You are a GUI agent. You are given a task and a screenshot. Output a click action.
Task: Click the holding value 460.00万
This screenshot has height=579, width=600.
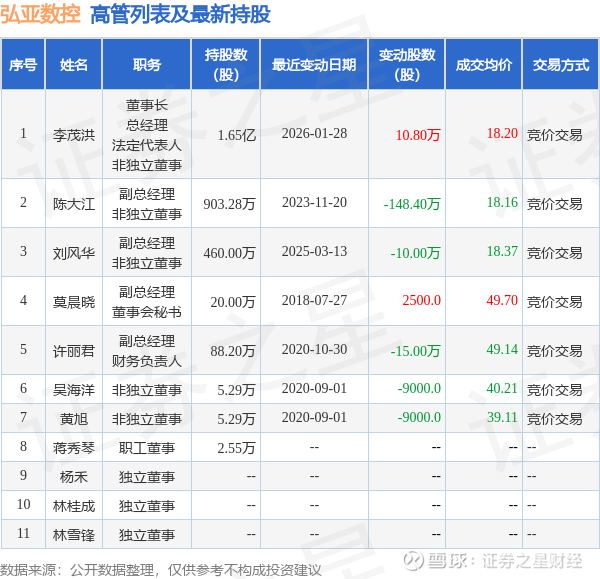coord(229,253)
